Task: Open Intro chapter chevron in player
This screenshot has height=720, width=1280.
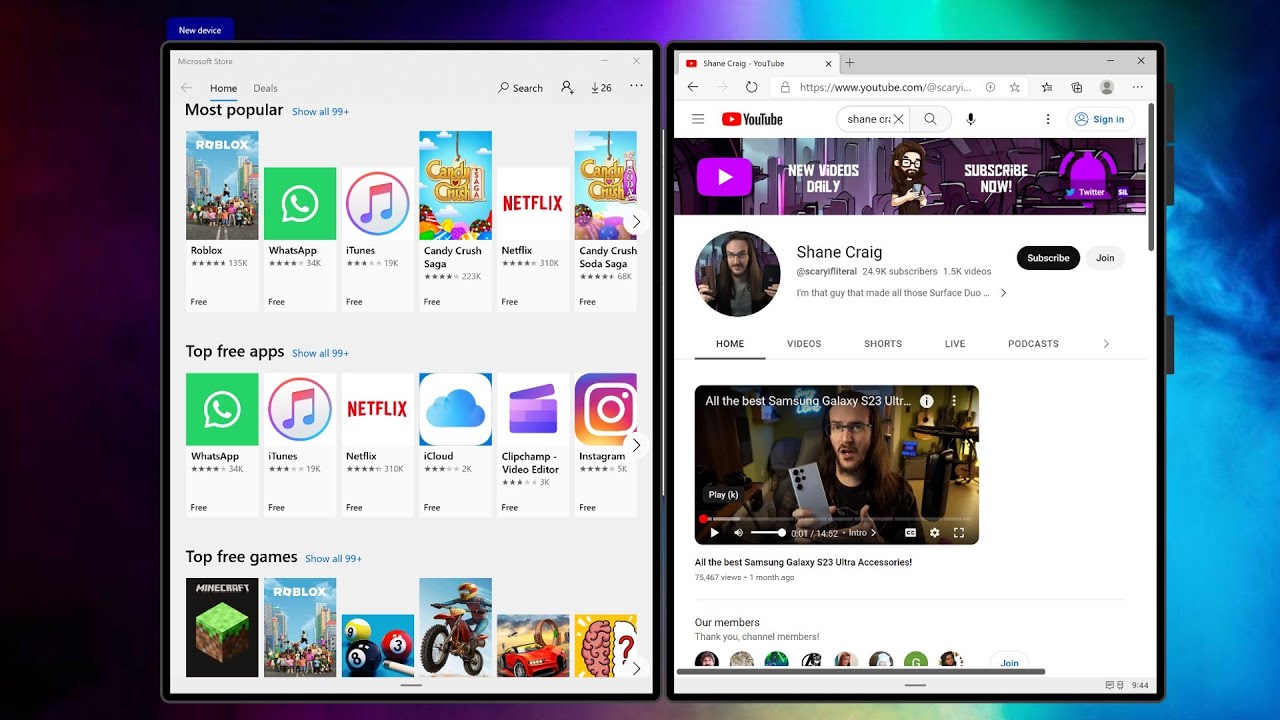Action: 873,533
